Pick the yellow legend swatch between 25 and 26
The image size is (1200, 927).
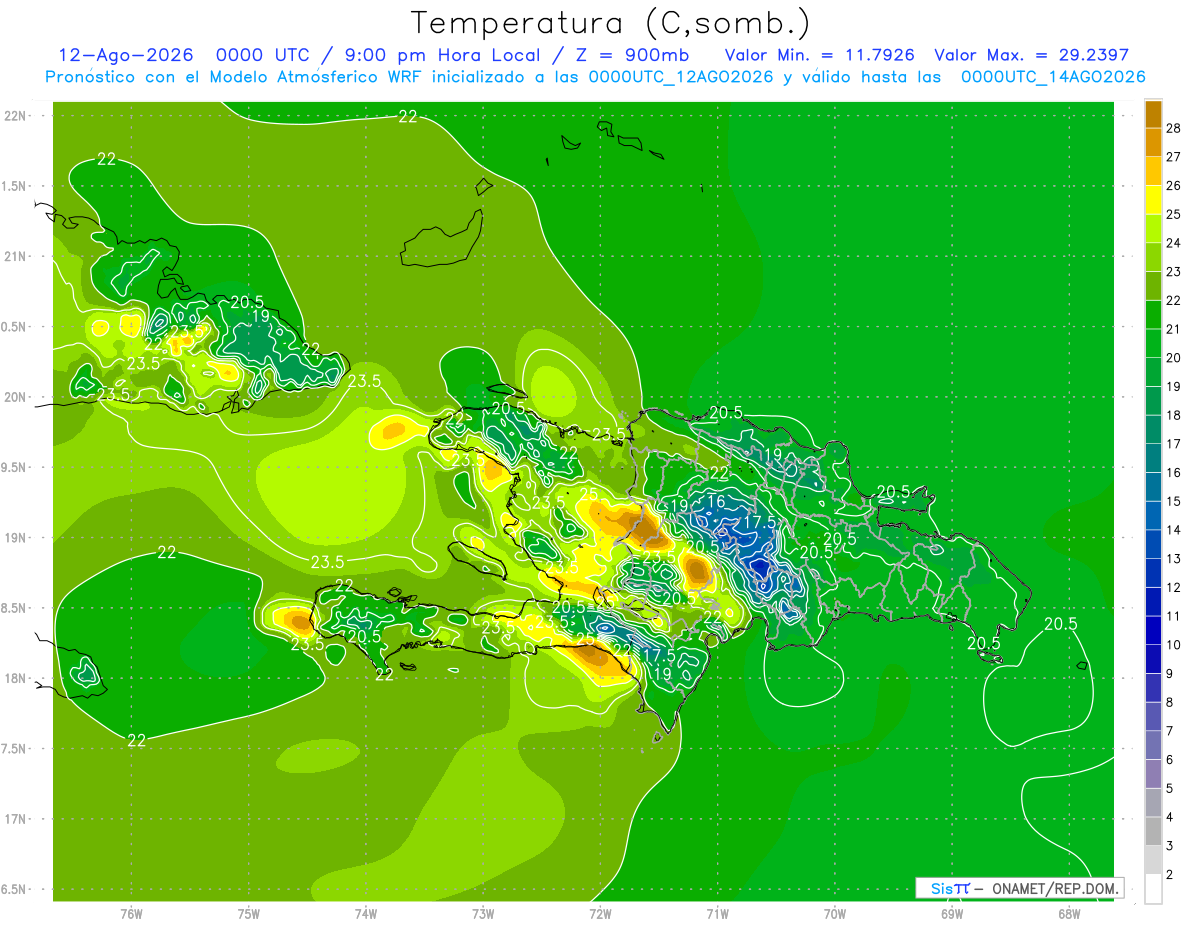click(1153, 200)
